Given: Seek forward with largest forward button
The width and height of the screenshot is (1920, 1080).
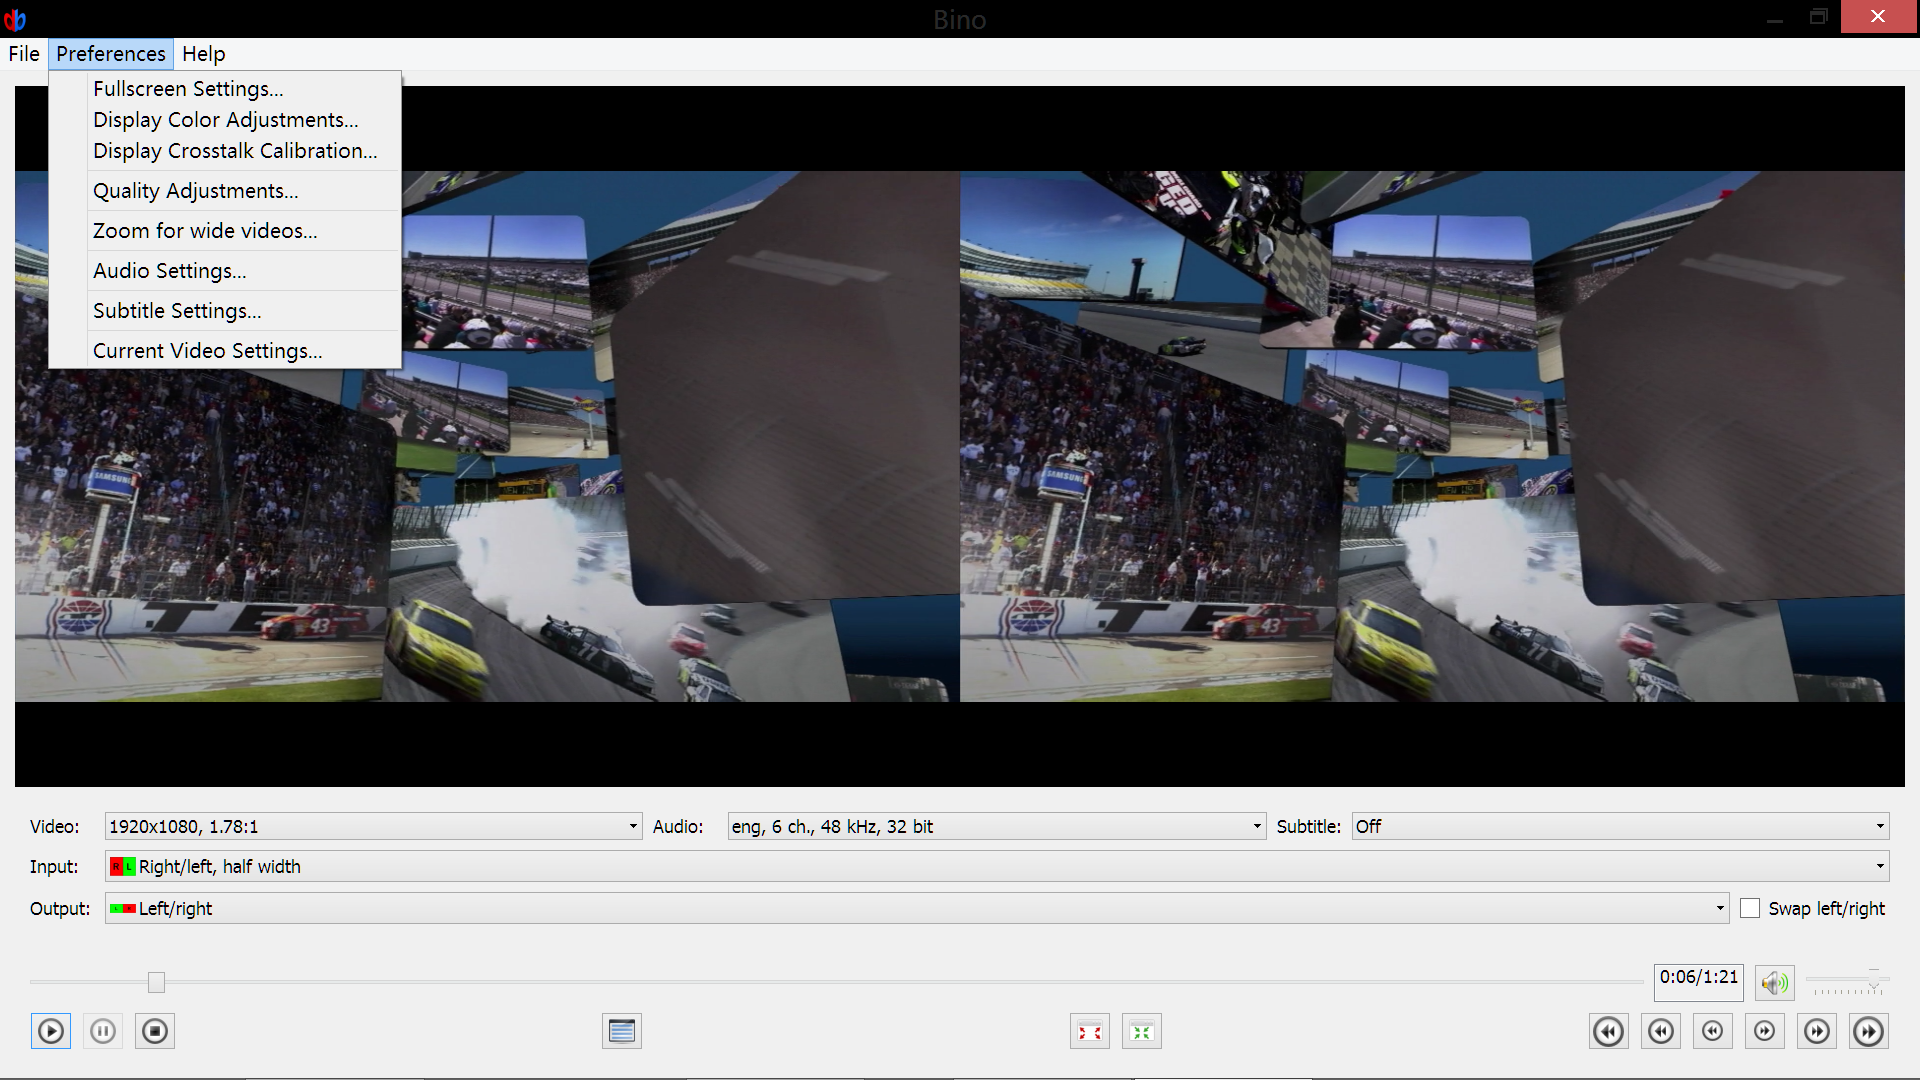Looking at the screenshot, I should [x=1869, y=1031].
